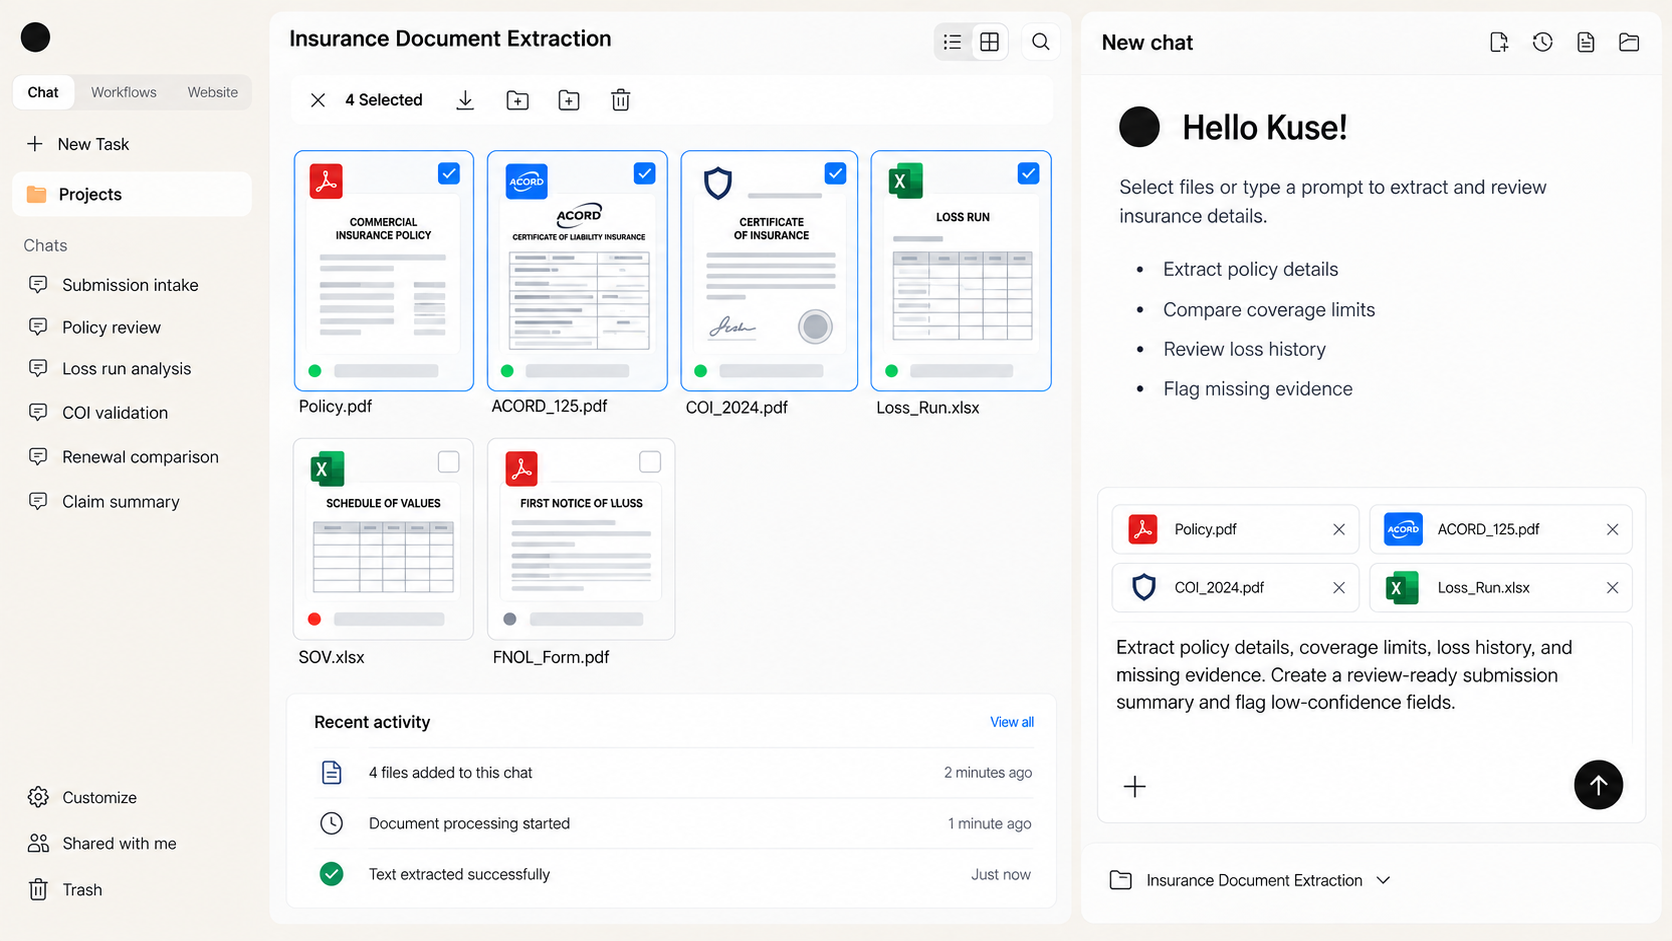Click the 'Text extracted successfully' activity row
This screenshot has height=941, width=1672.
pyautogui.click(x=674, y=874)
